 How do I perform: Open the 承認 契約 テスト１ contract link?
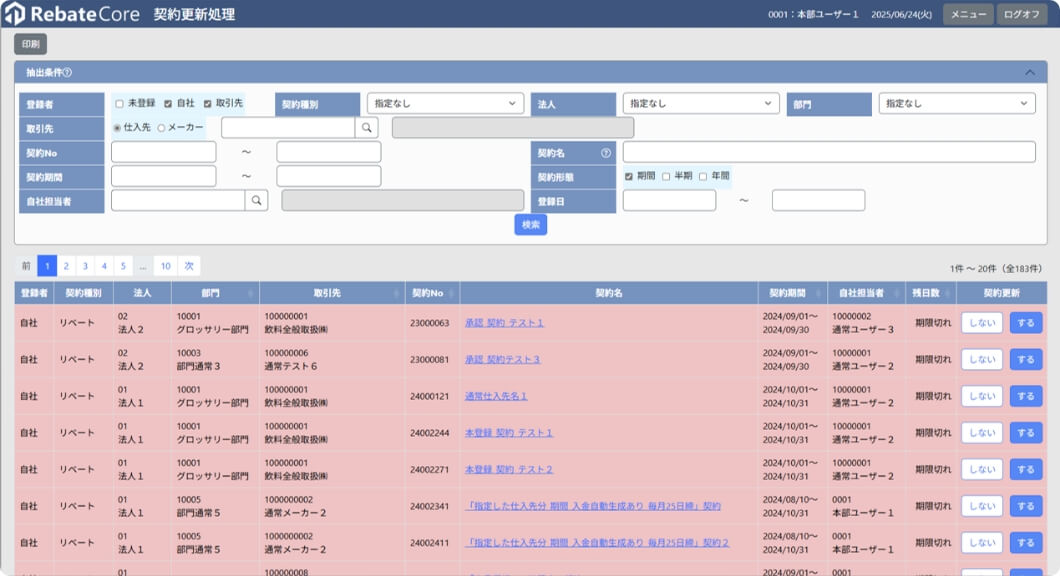click(x=505, y=323)
